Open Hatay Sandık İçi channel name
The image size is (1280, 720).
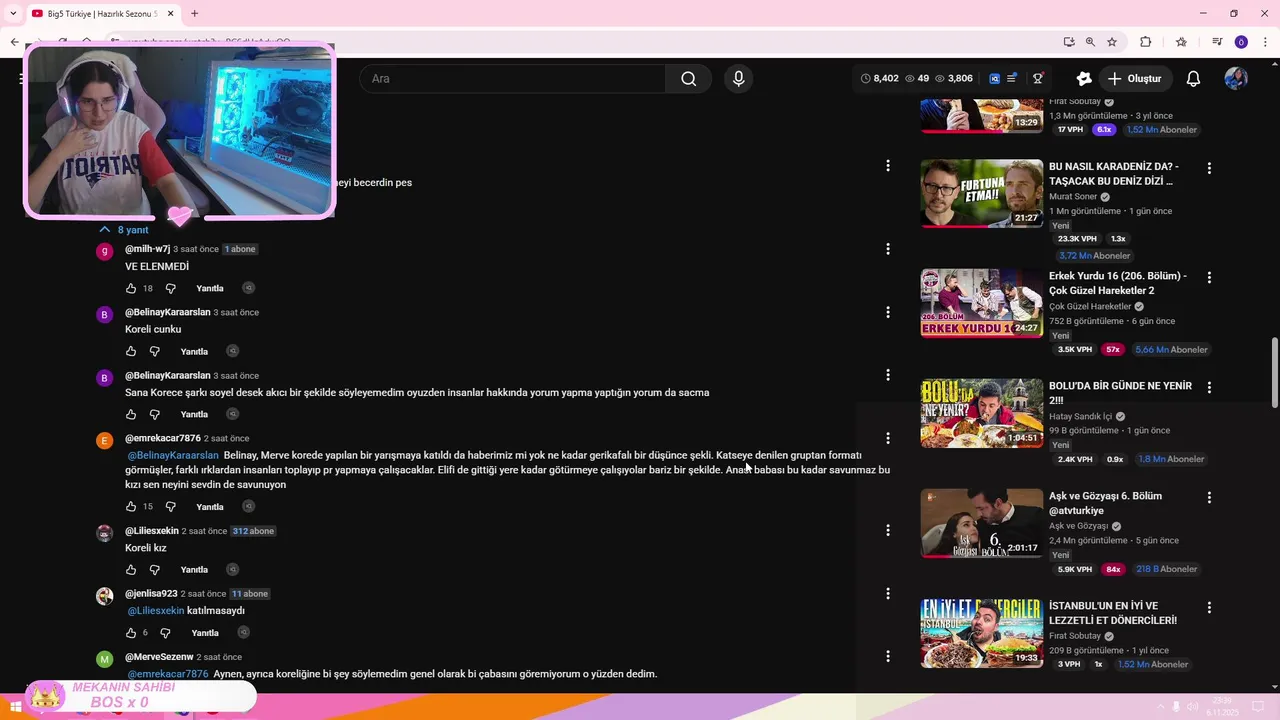(x=1080, y=416)
